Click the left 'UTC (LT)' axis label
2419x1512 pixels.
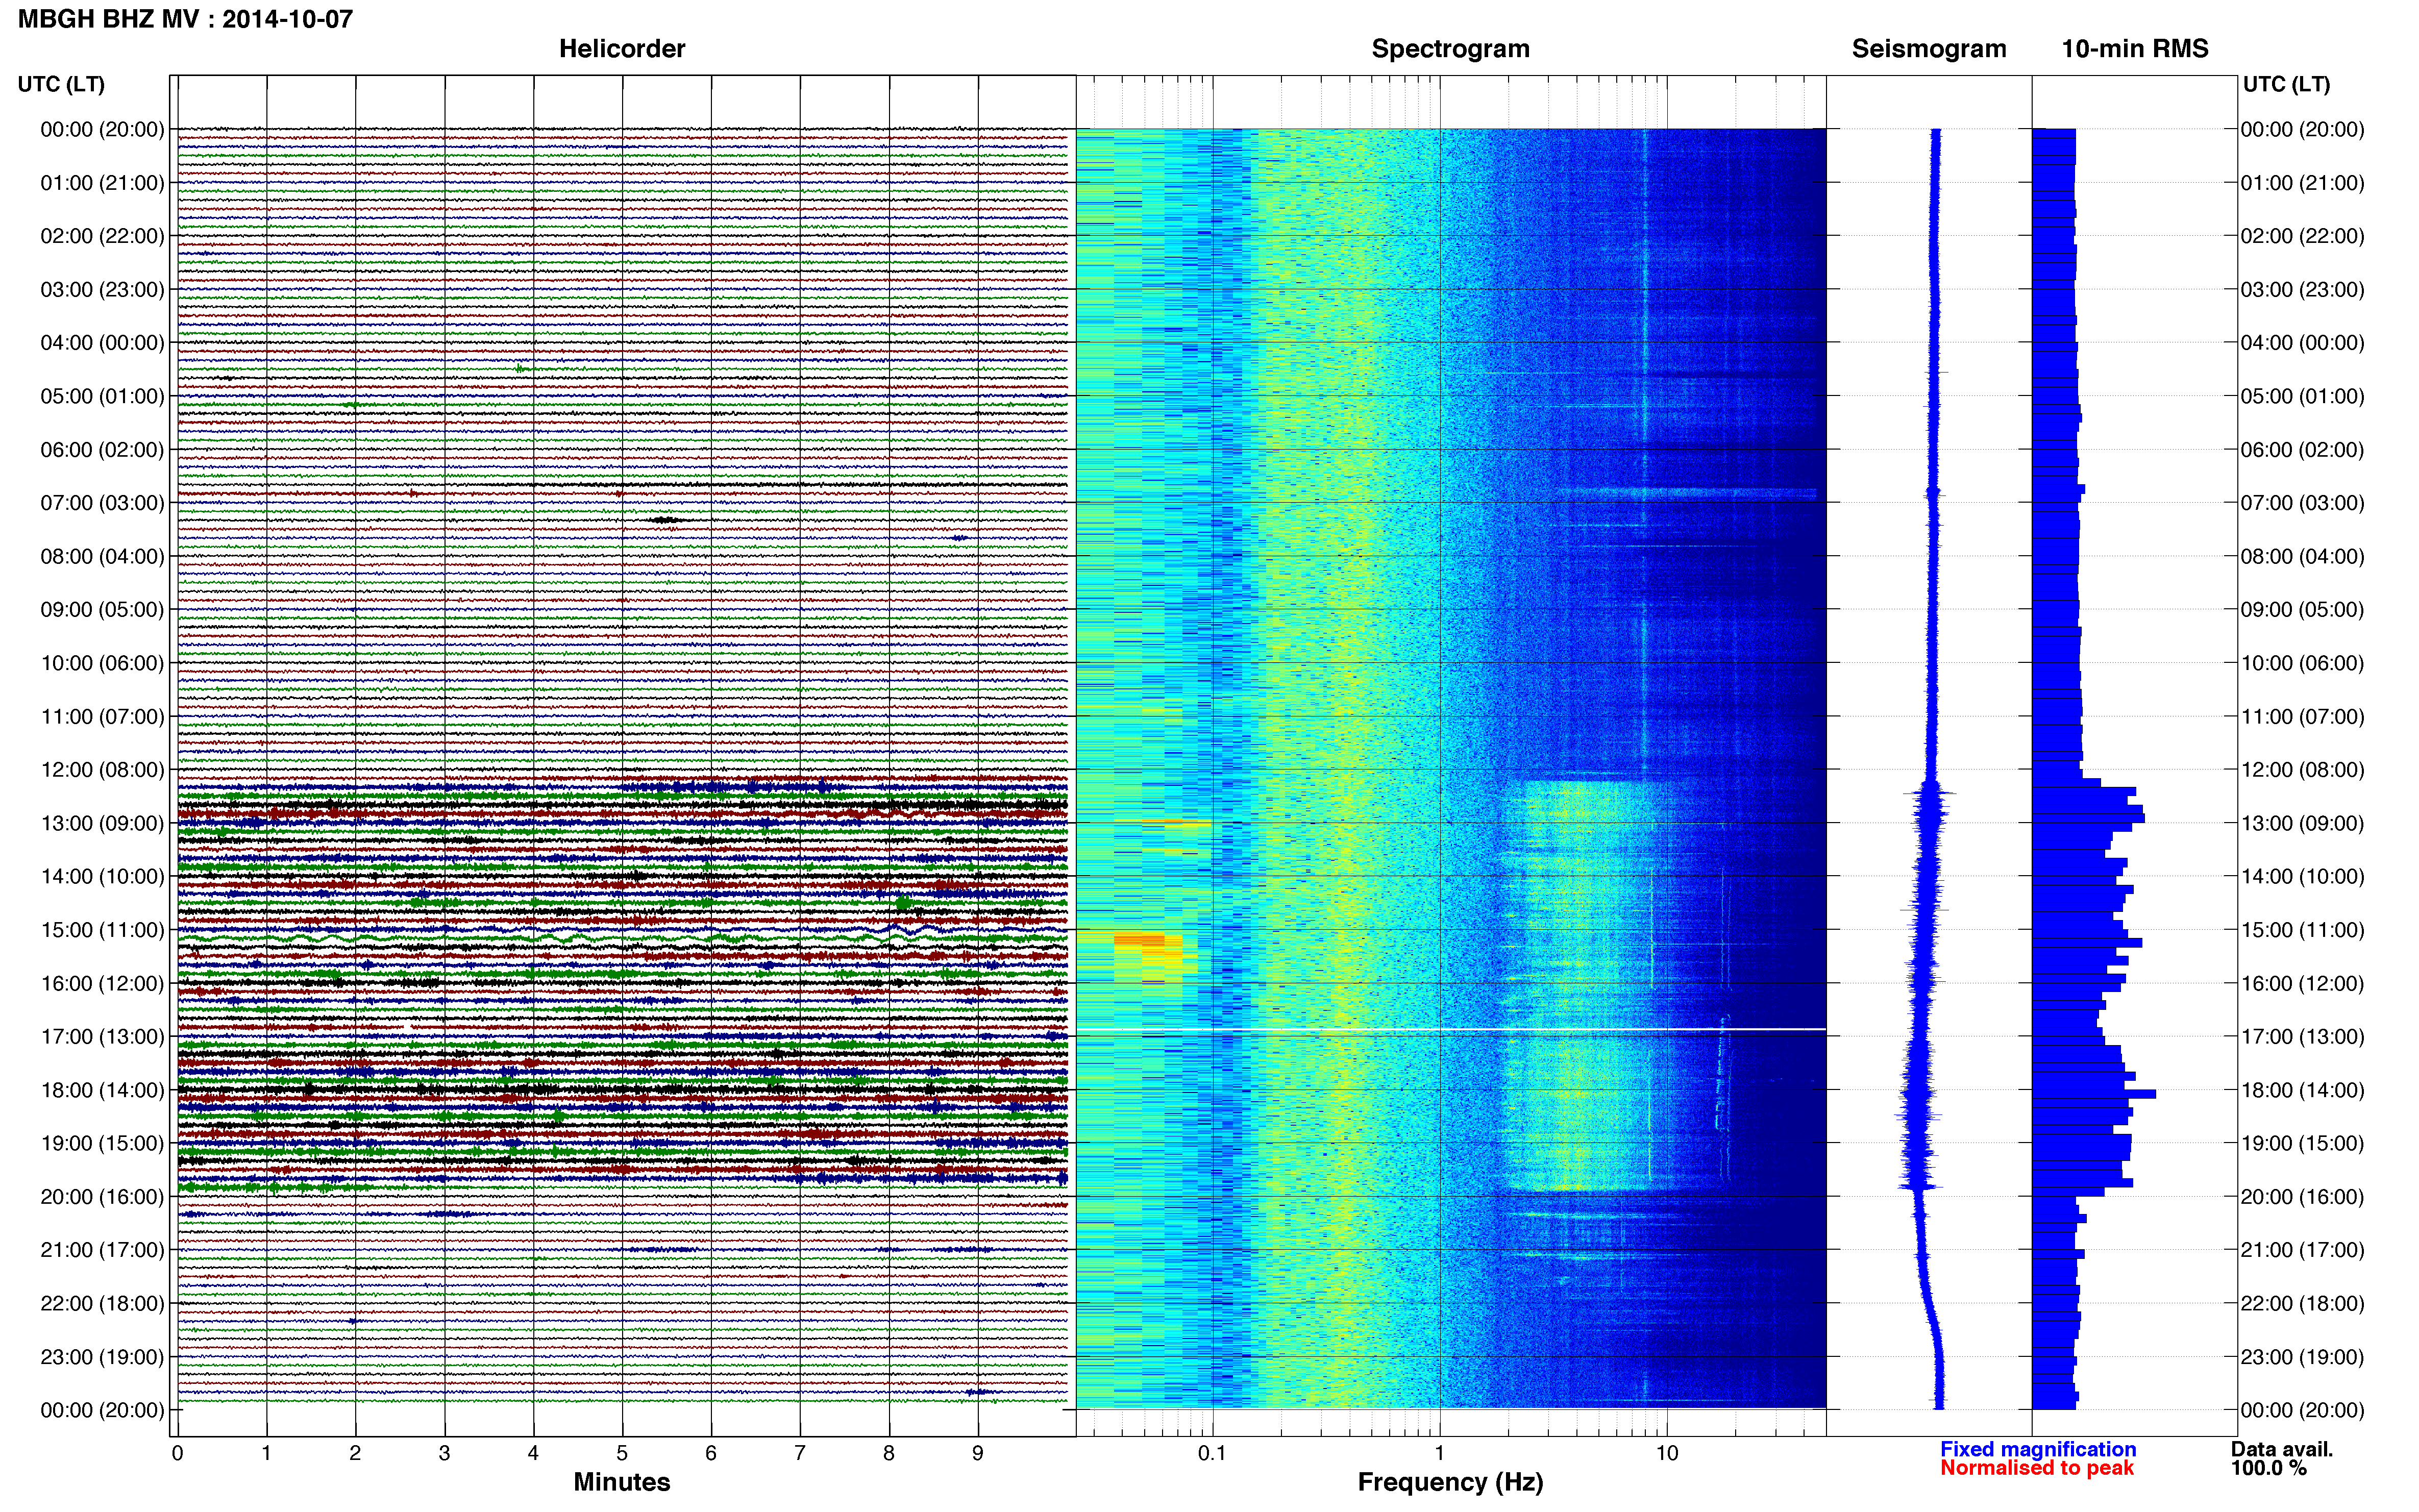[61, 84]
